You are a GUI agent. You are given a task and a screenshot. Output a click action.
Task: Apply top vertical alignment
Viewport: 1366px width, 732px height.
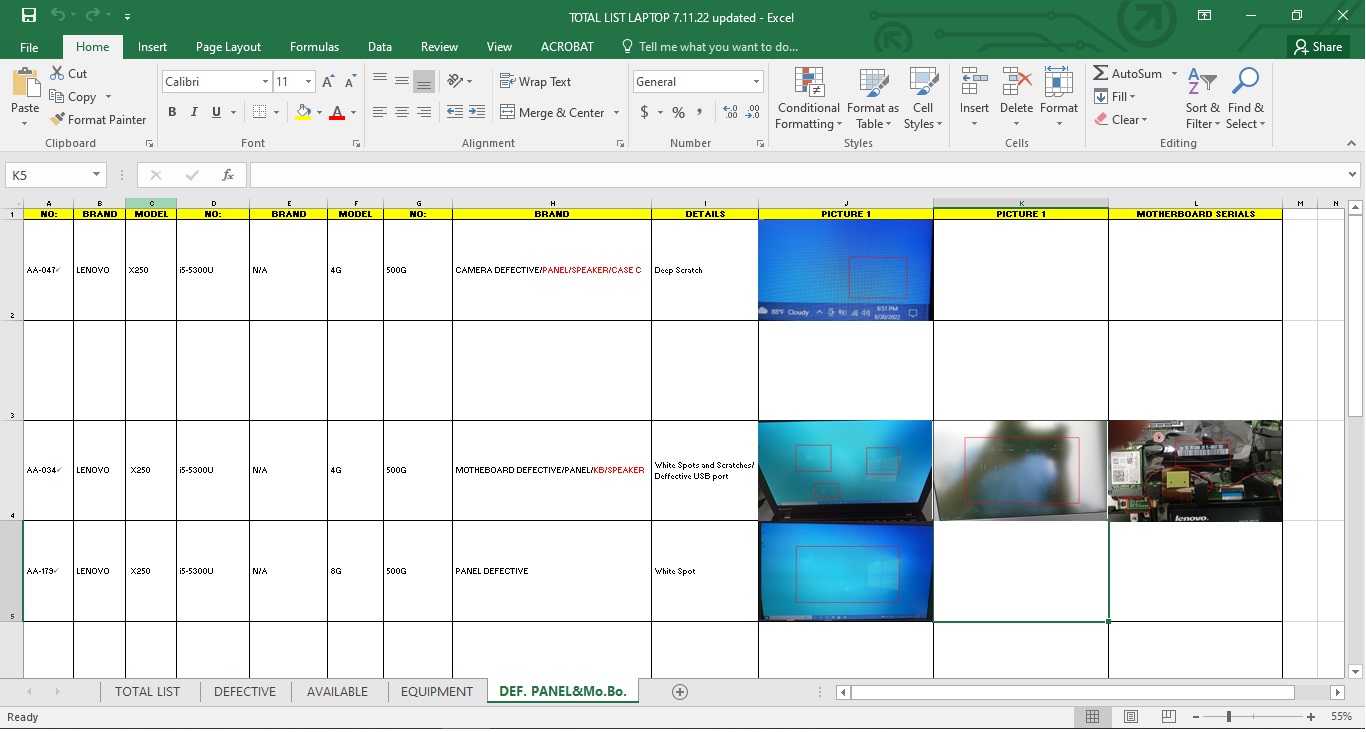[380, 81]
